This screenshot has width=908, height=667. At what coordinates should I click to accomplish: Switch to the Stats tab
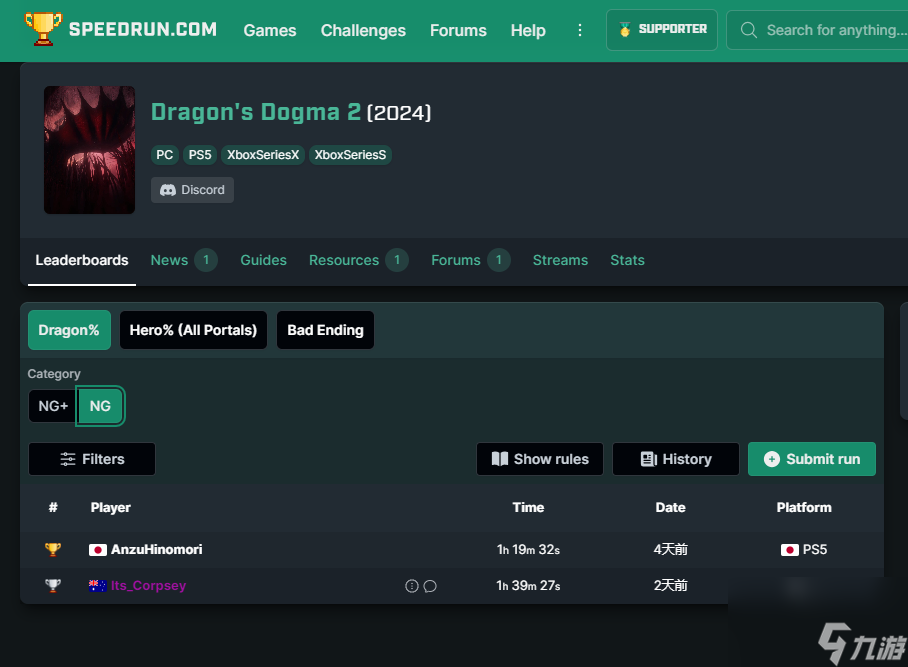click(627, 261)
